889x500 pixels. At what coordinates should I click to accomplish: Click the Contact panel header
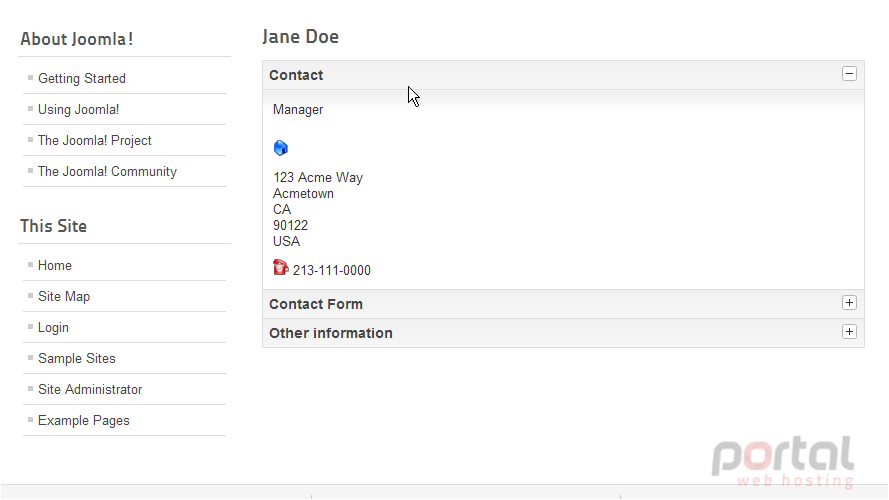point(563,75)
